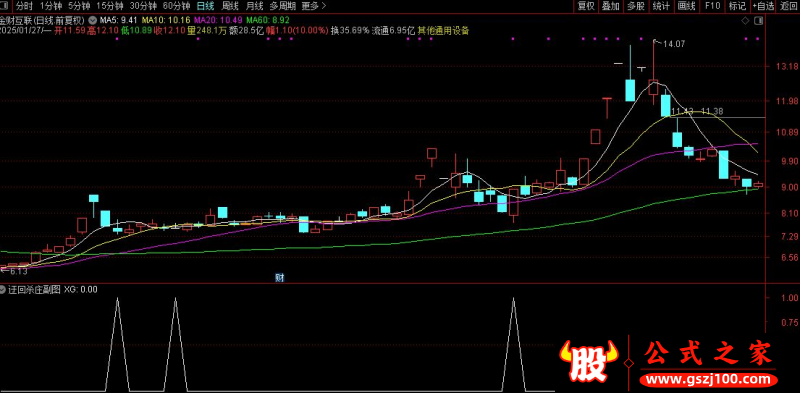Click the 14.07 high price marker
This screenshot has width=800, height=393.
[x=669, y=44]
